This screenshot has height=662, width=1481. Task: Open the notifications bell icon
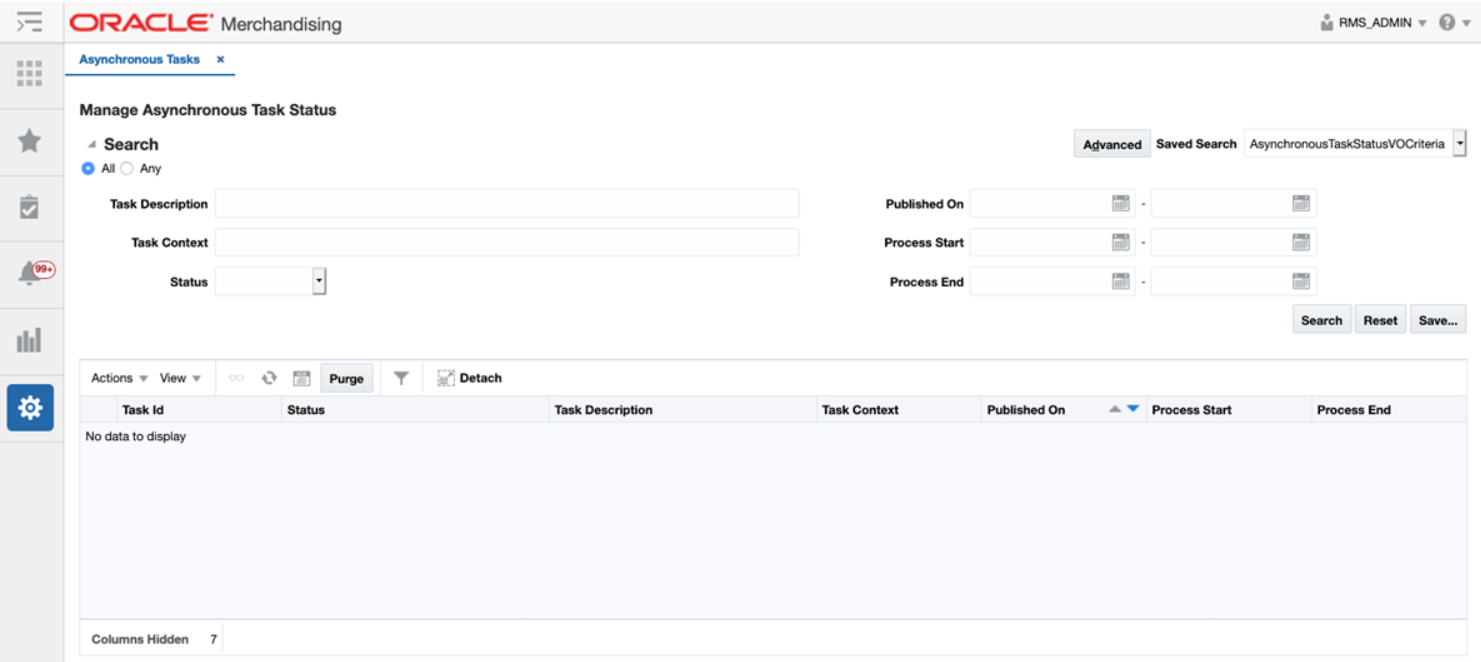pos(30,272)
